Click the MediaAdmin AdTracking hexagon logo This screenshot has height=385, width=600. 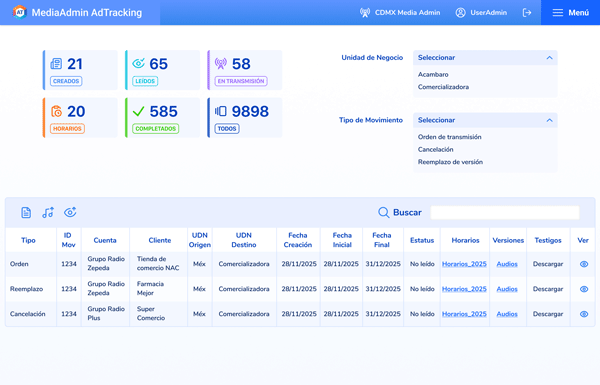pos(19,12)
